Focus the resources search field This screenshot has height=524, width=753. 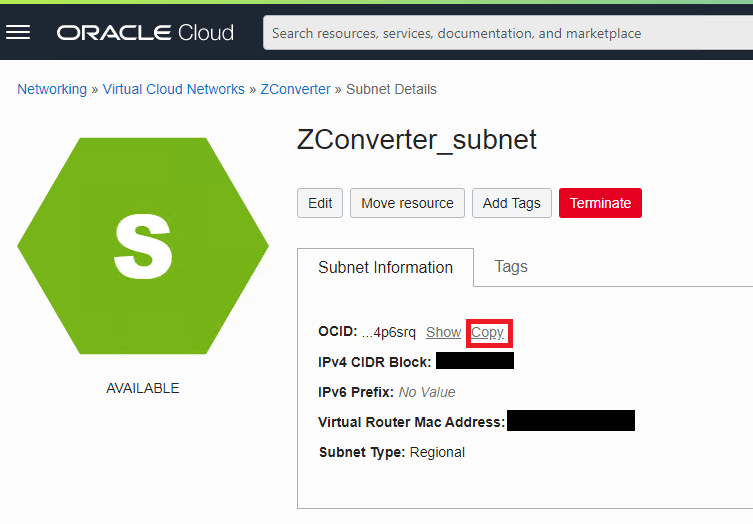508,33
